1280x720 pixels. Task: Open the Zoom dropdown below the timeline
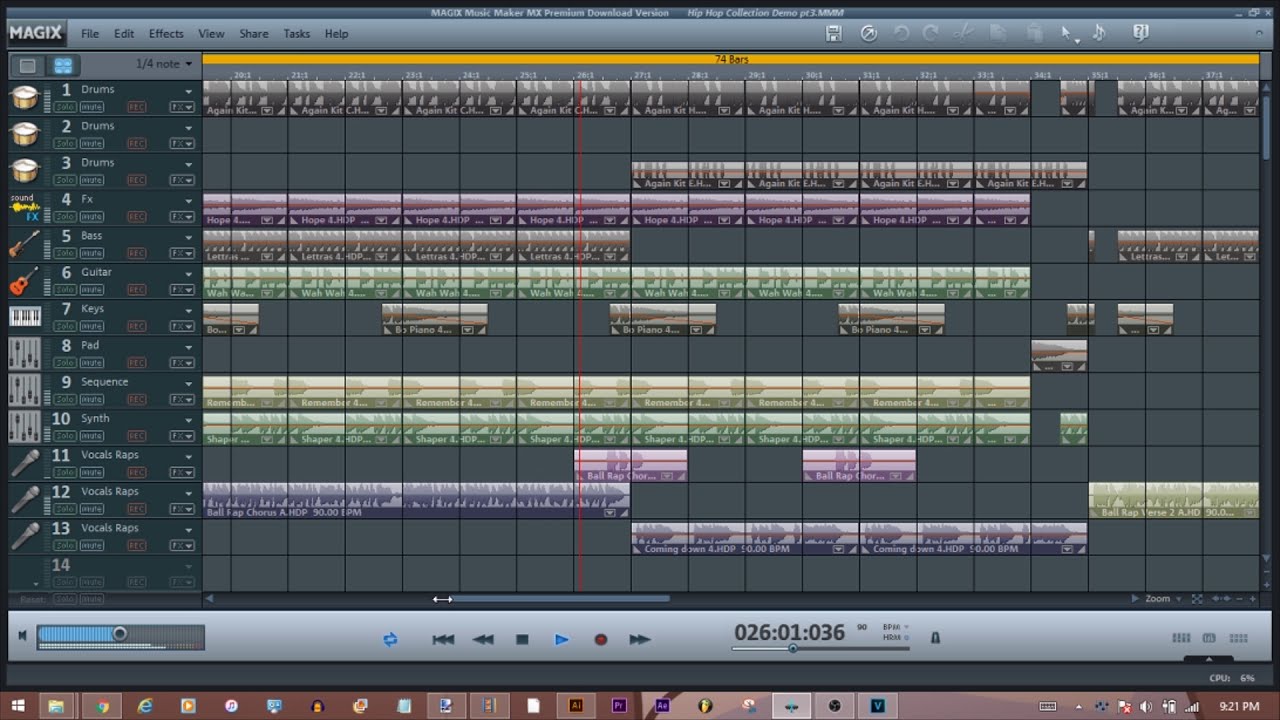pyautogui.click(x=1163, y=598)
